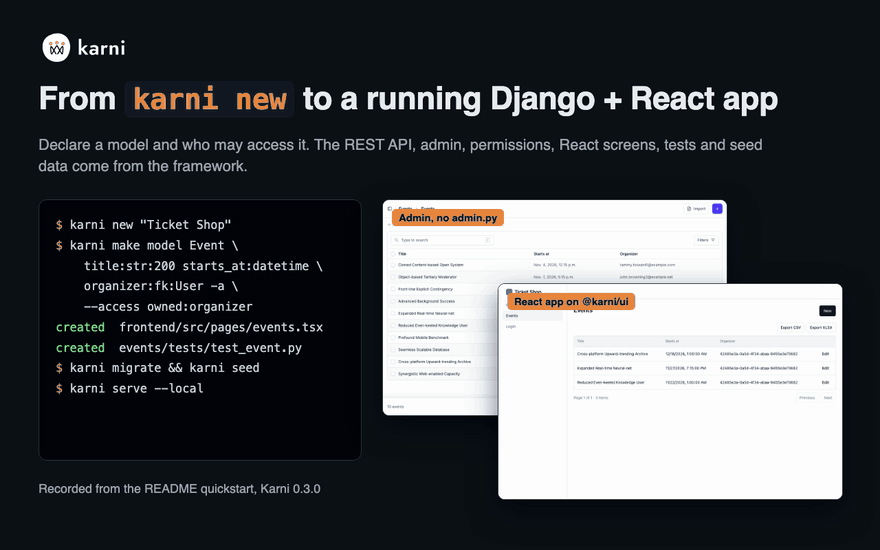Check the Synergistic Web-enabled Capacity row checkbox

coord(393,374)
